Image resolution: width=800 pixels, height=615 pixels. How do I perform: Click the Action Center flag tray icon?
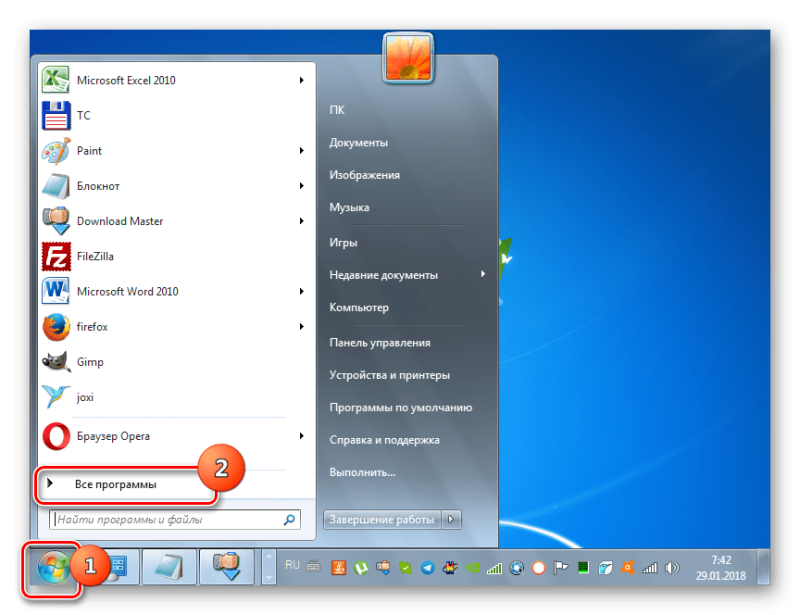pos(561,568)
